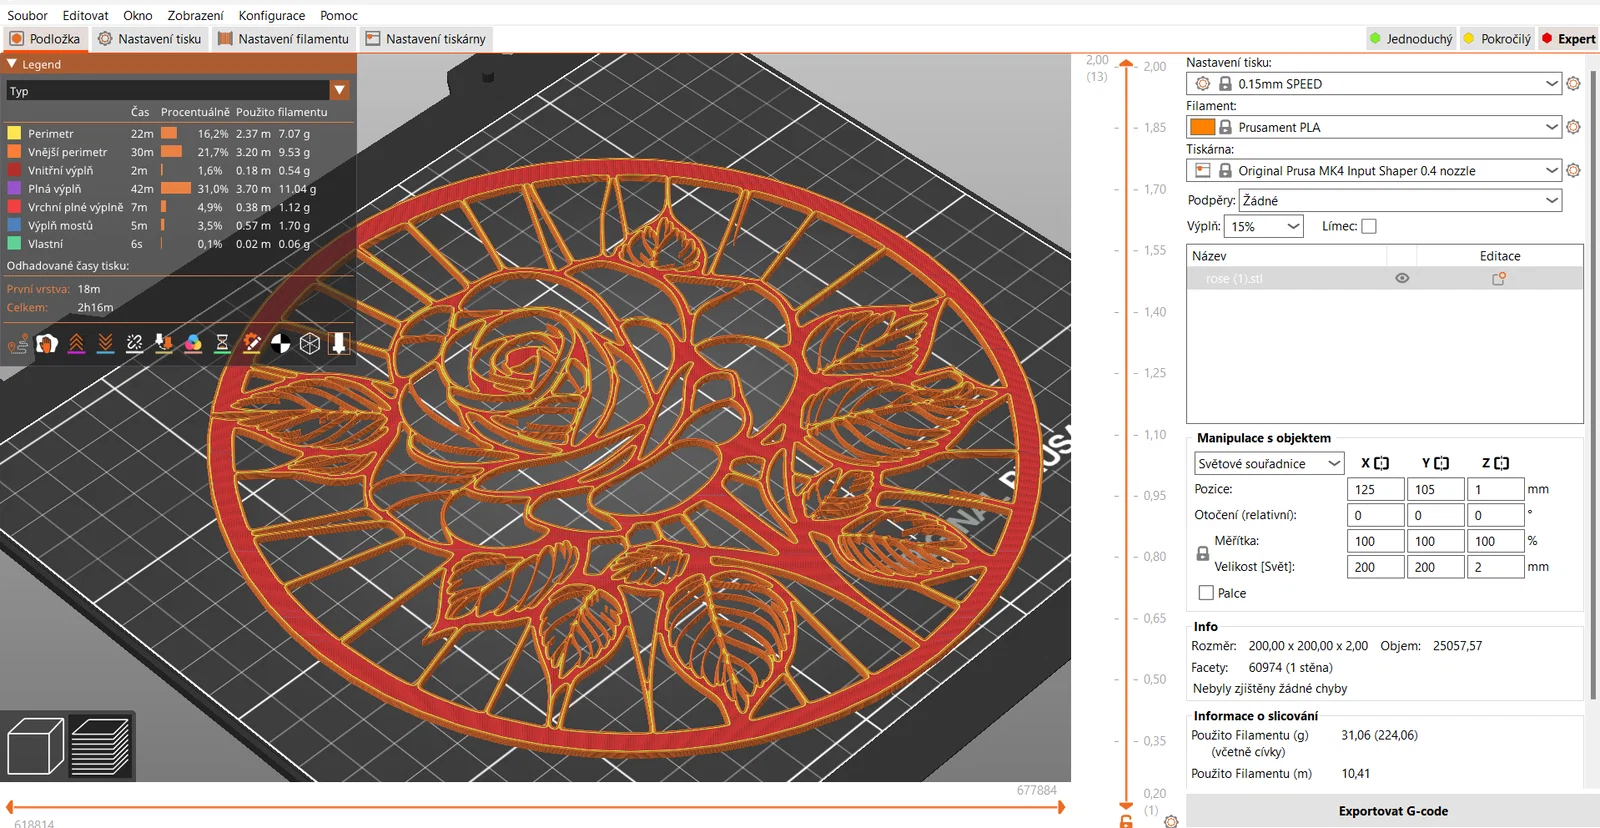Open the Prusament PLA filament dropdown

(1374, 127)
